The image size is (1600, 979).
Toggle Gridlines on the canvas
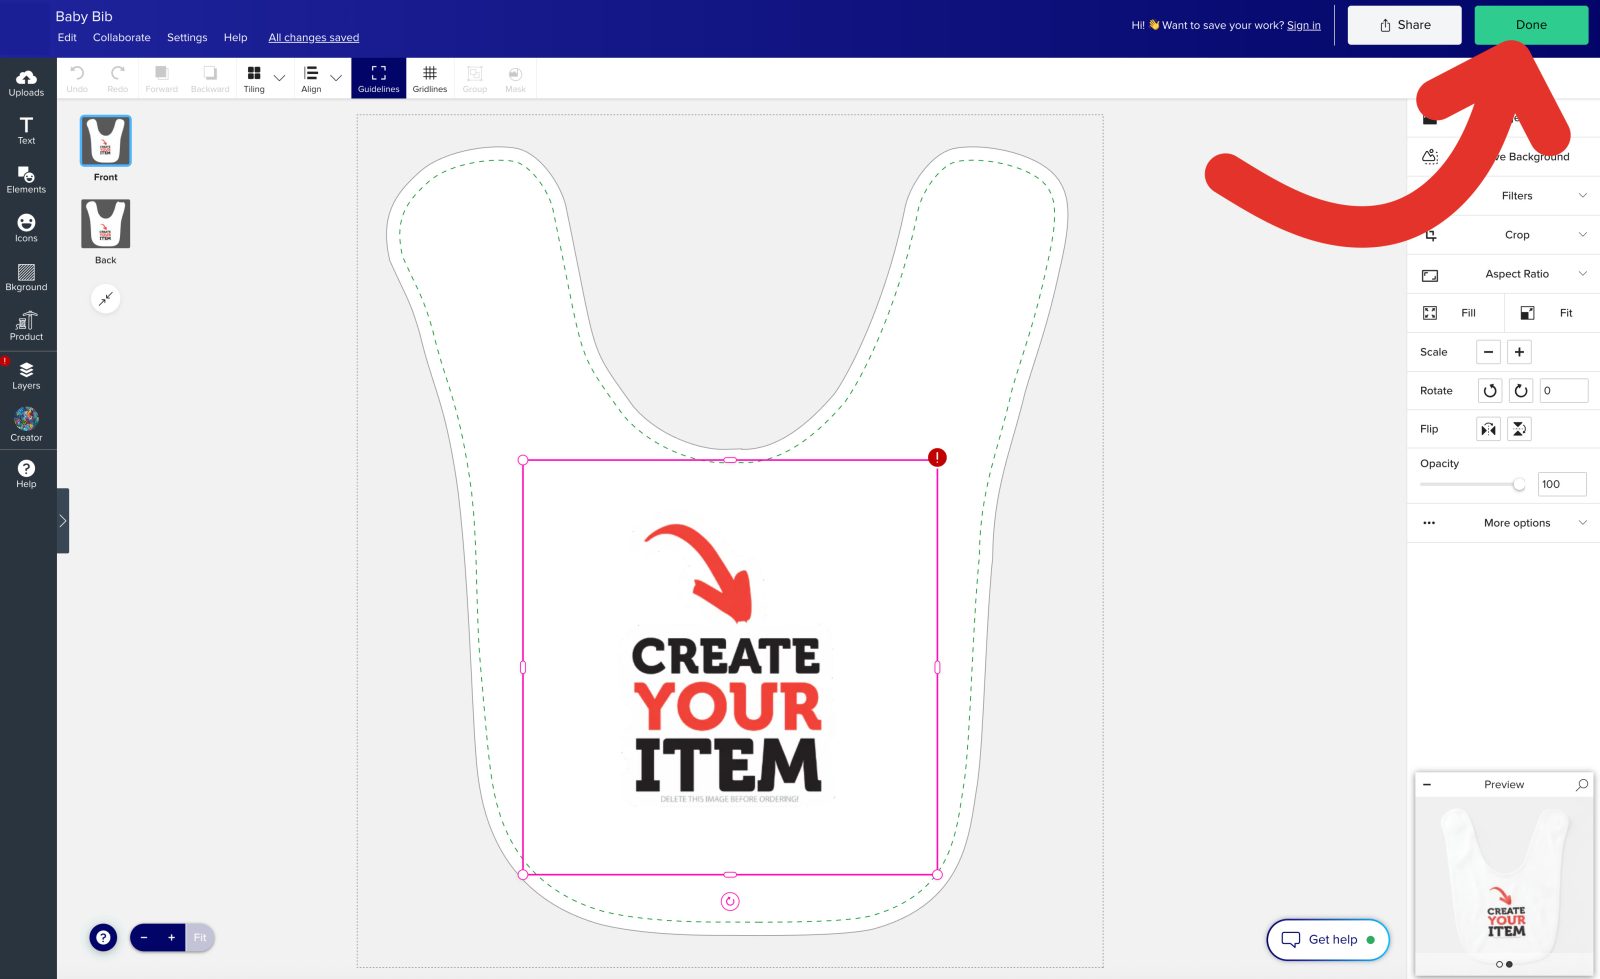(430, 79)
